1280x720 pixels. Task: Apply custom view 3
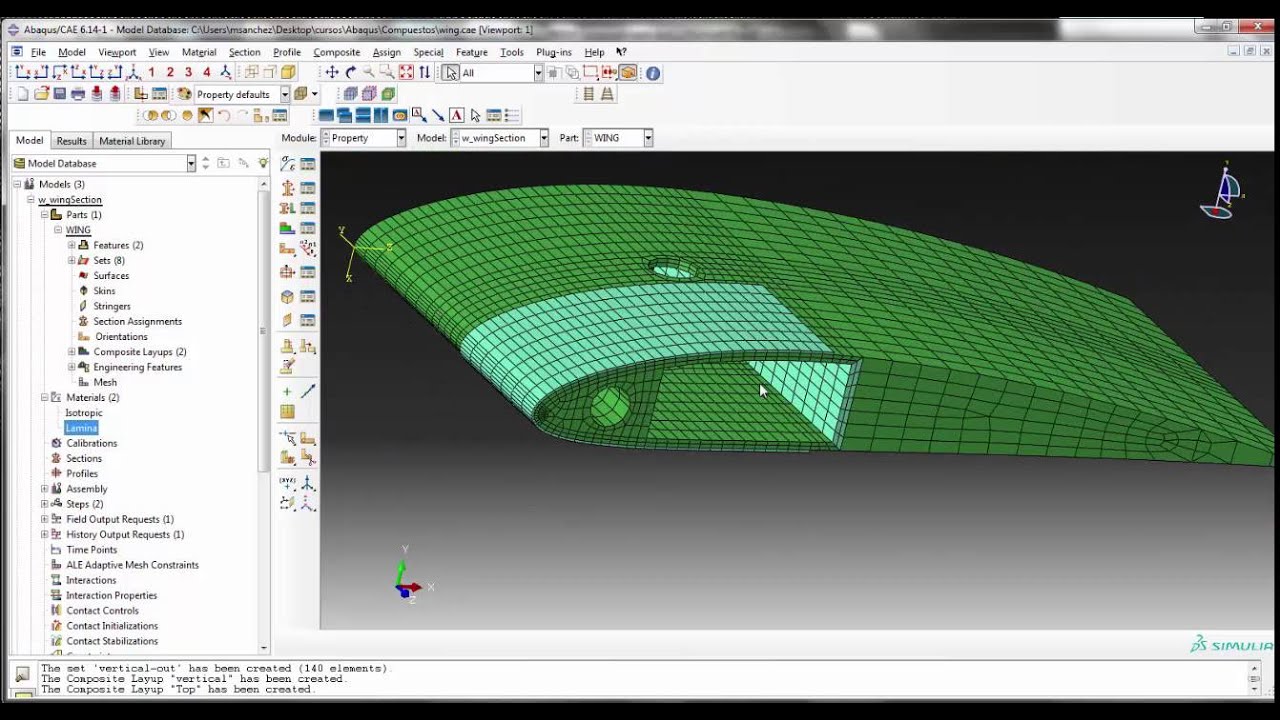tap(188, 72)
